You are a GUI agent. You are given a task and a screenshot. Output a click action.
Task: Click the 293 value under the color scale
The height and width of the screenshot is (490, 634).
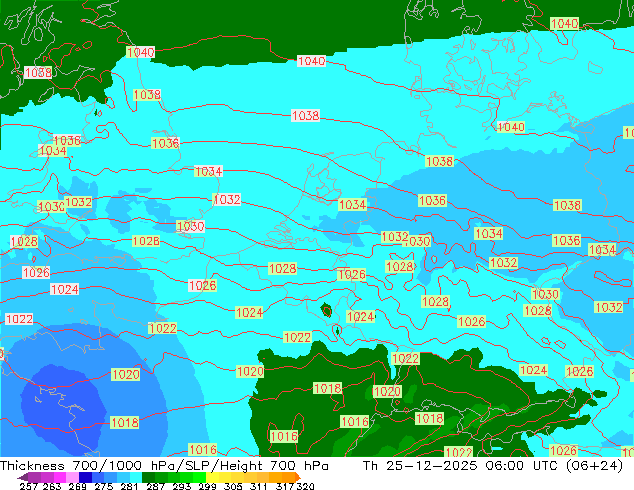182,486
